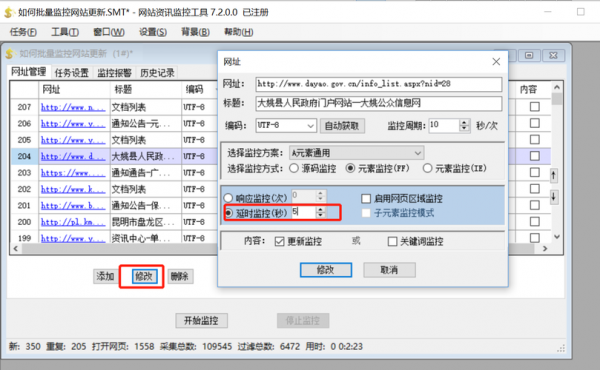Image resolution: width=600 pixels, height=370 pixels.
Task: Click the 开始监控 button
Action: pyautogui.click(x=201, y=321)
